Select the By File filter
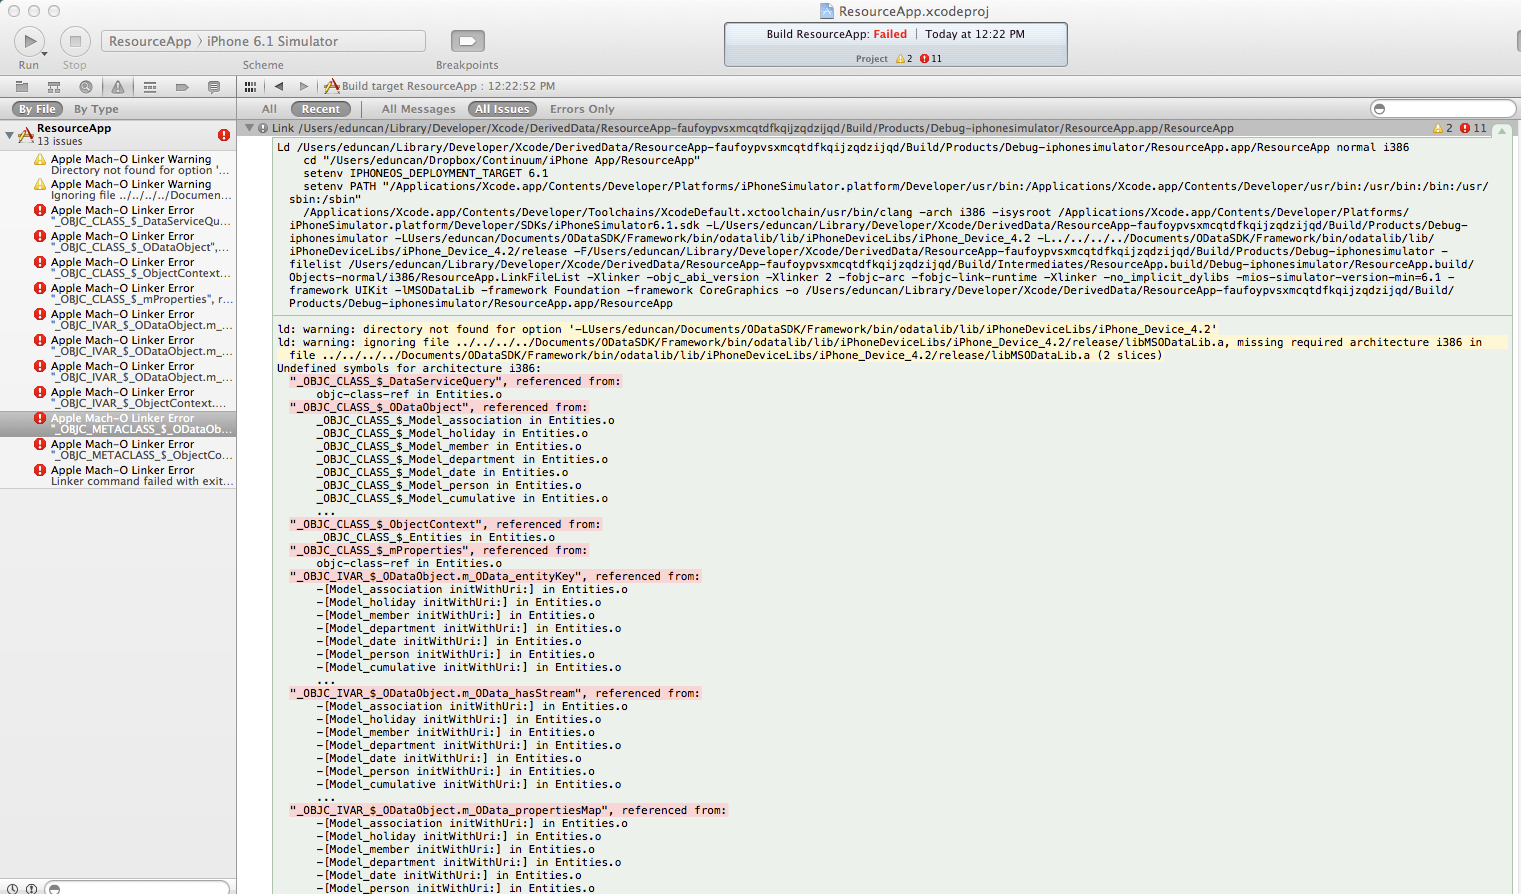The width and height of the screenshot is (1521, 894). pos(38,109)
